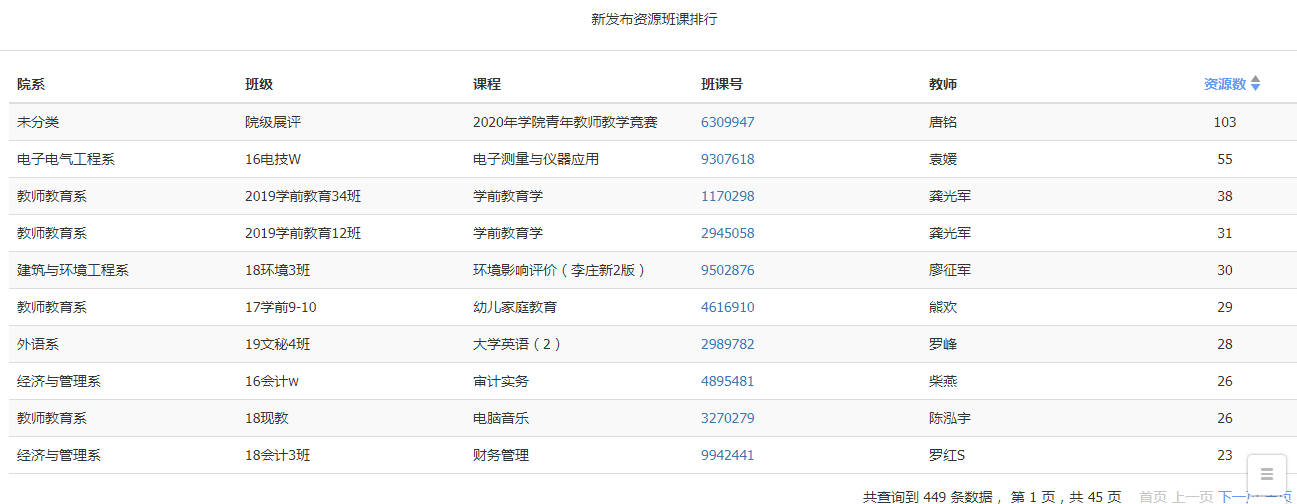
Task: Open class-course number 4616910
Action: [x=728, y=307]
